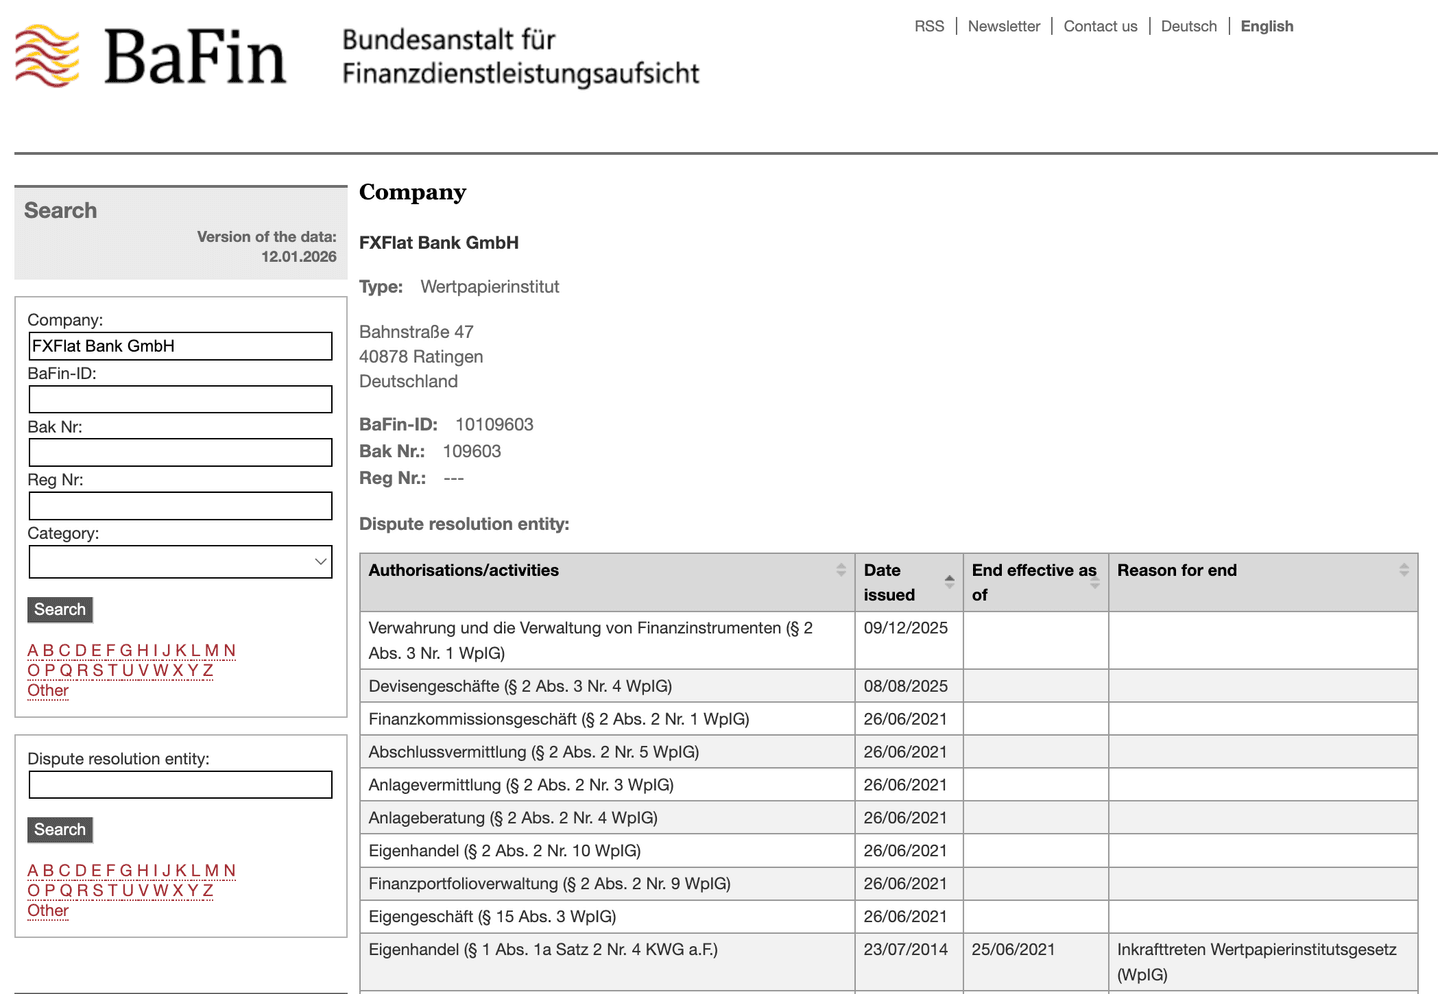1440x994 pixels.
Task: Open the Contact us page
Action: click(x=1100, y=25)
